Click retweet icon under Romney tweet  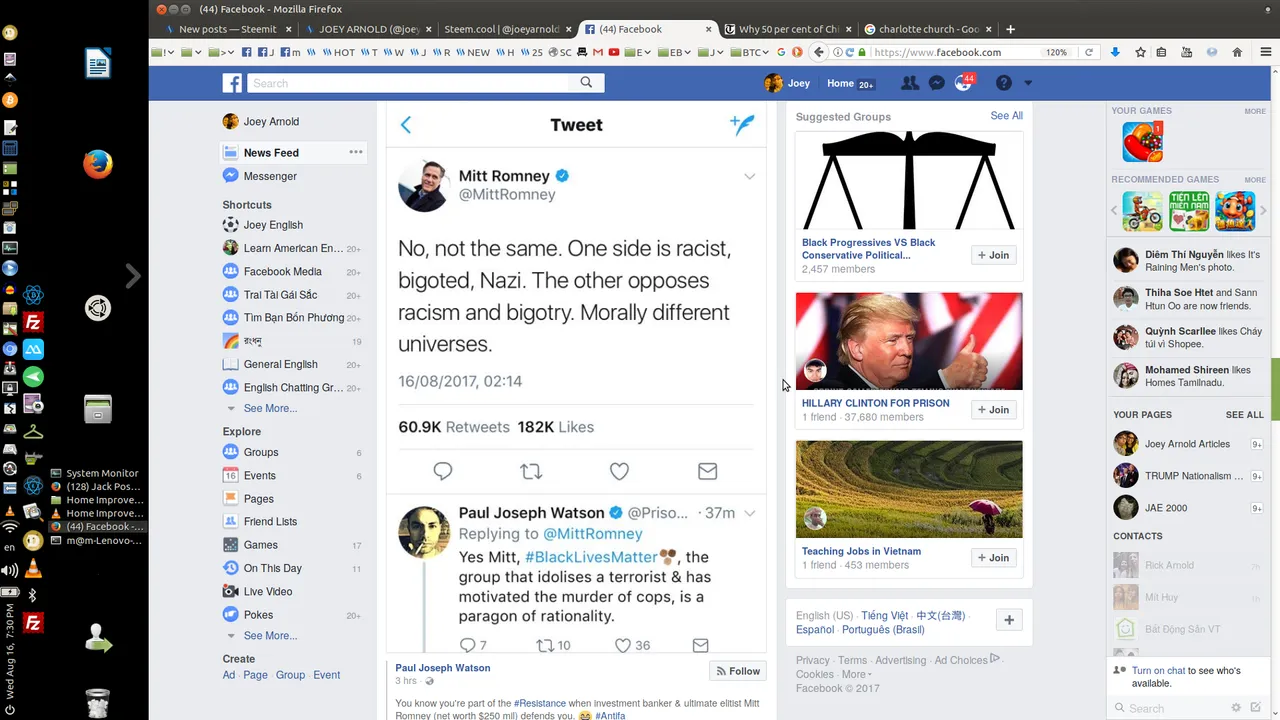point(531,471)
